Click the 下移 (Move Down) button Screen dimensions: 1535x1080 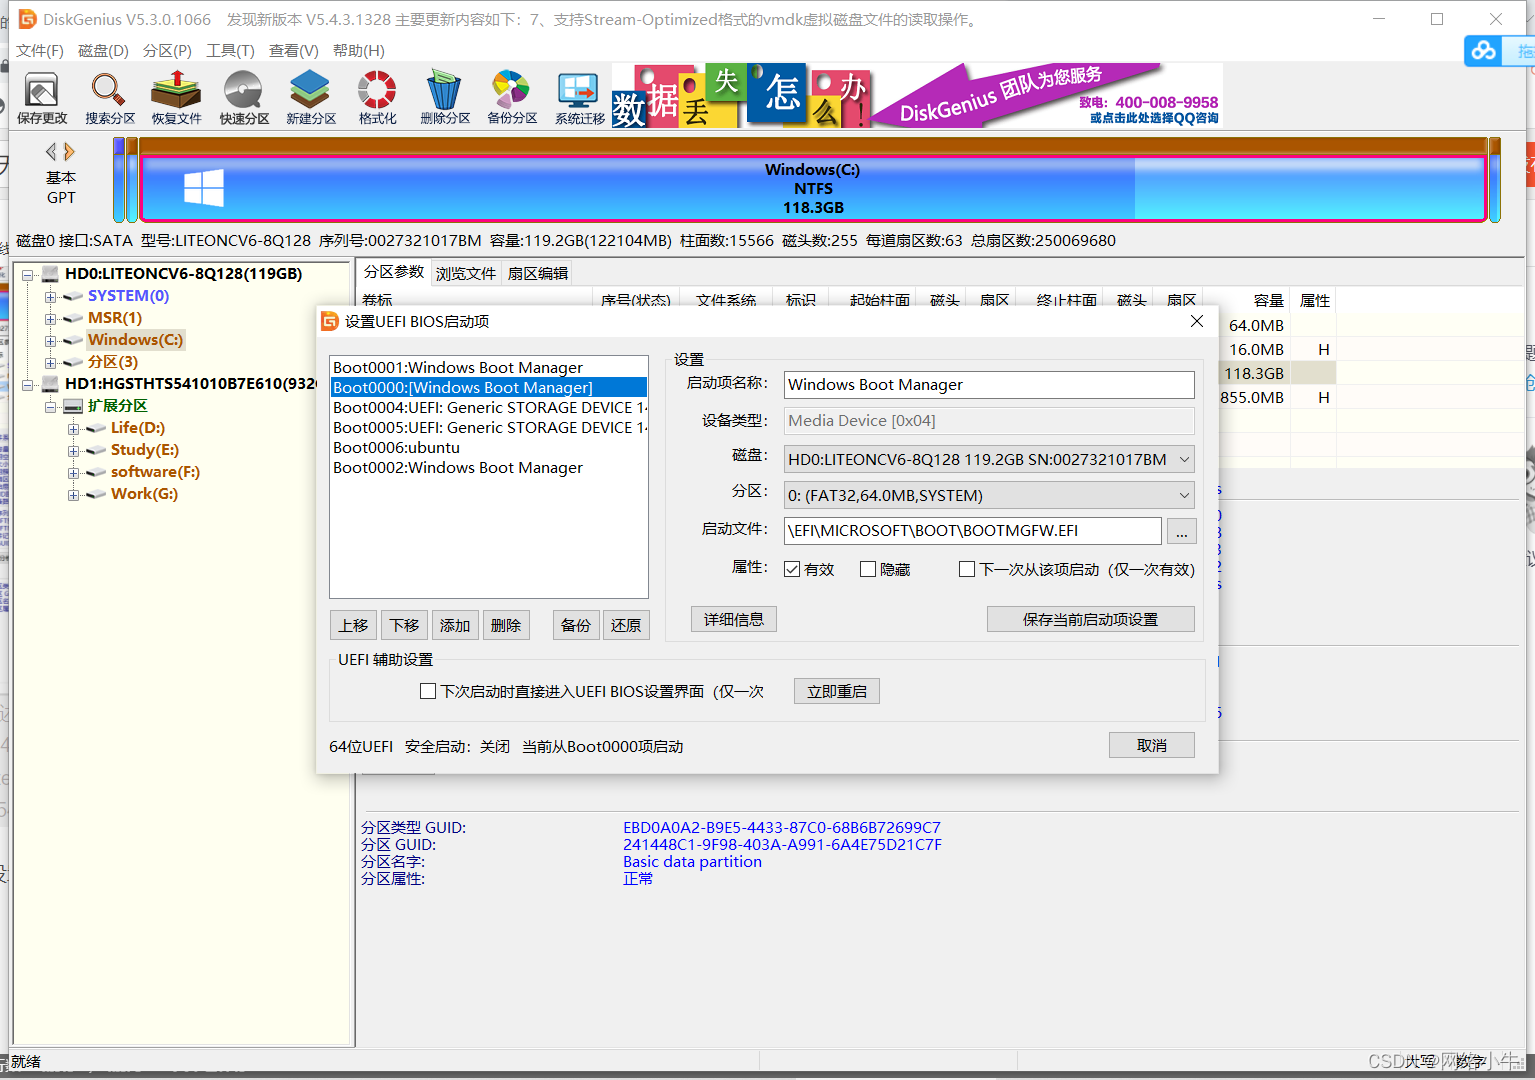(x=404, y=625)
